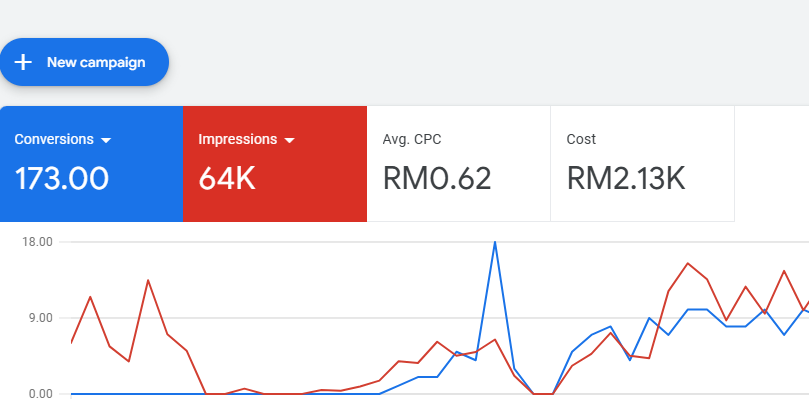Select the Impressions metric label
Image resolution: width=809 pixels, height=399 pixels.
tap(238, 139)
